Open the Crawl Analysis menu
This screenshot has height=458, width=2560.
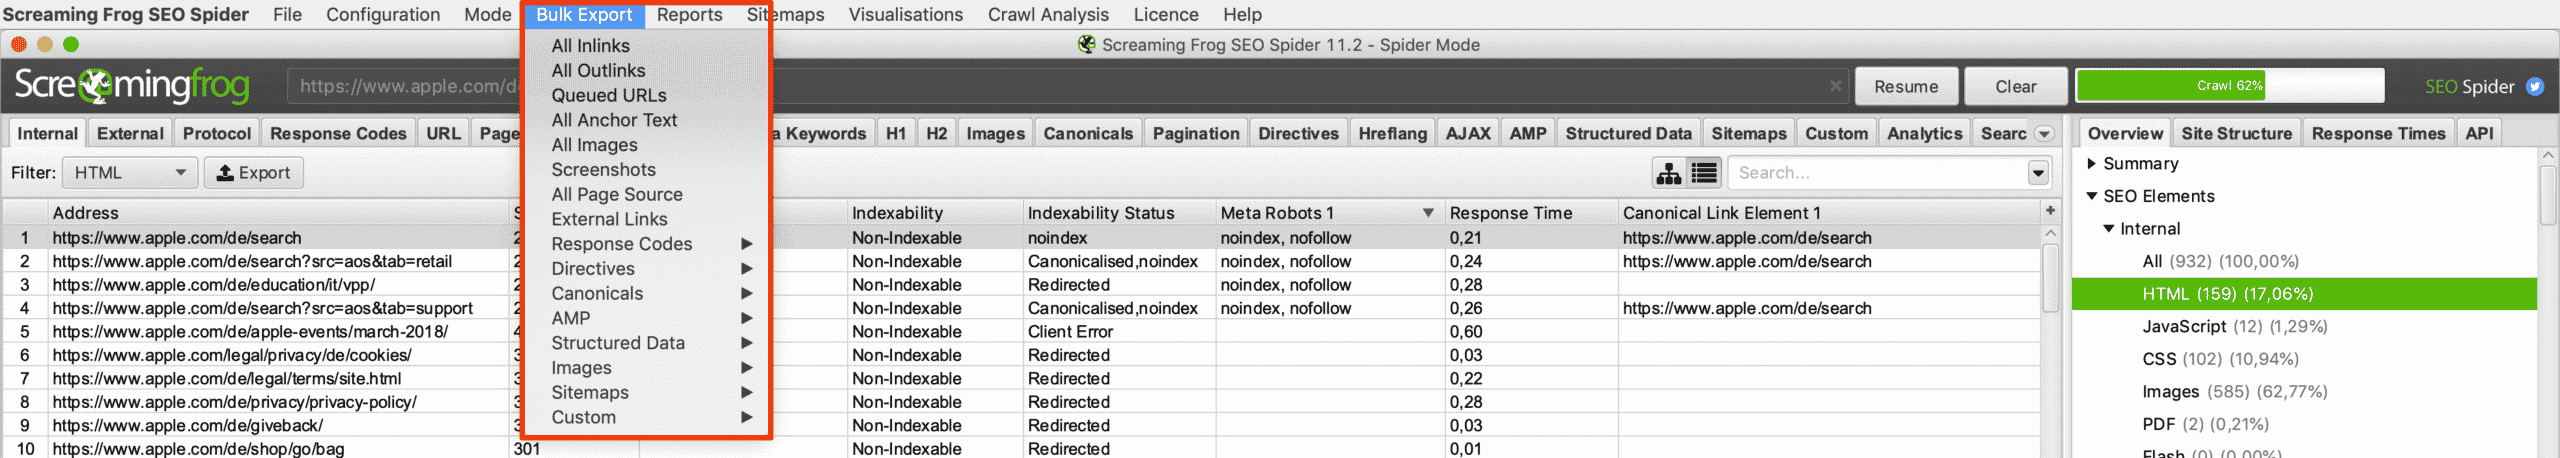tap(1048, 15)
